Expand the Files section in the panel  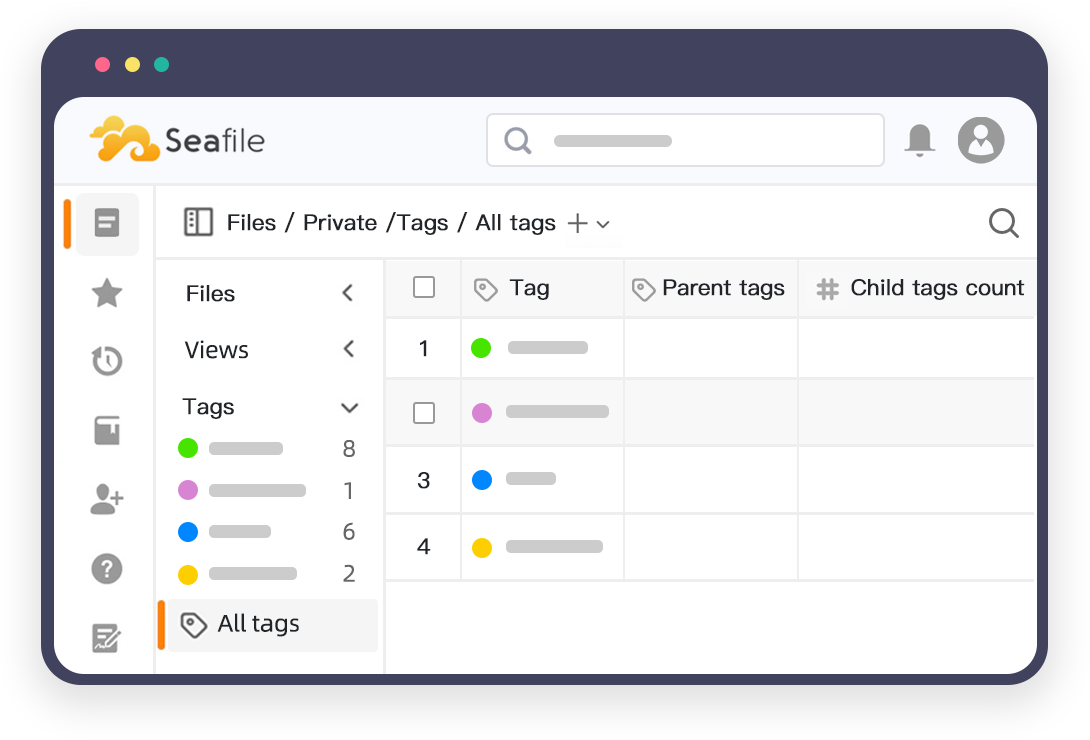(x=348, y=293)
